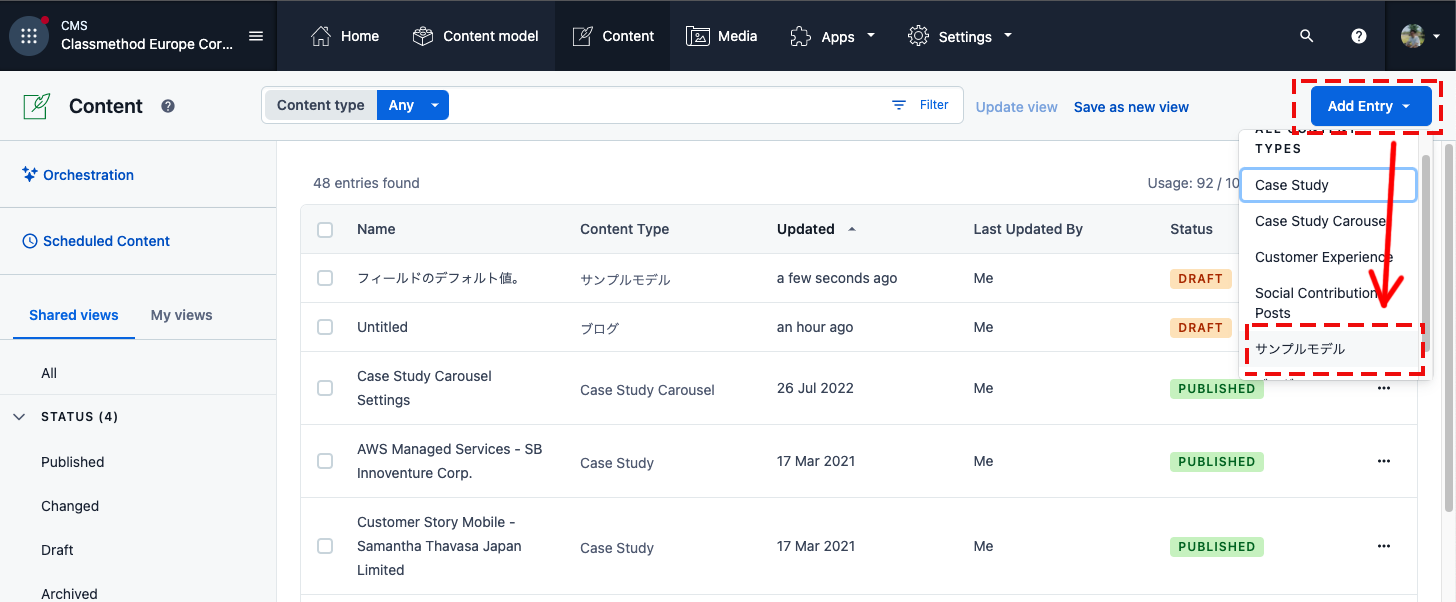Switch to the My views tab
Screen dimensions: 1456x602
[181, 314]
